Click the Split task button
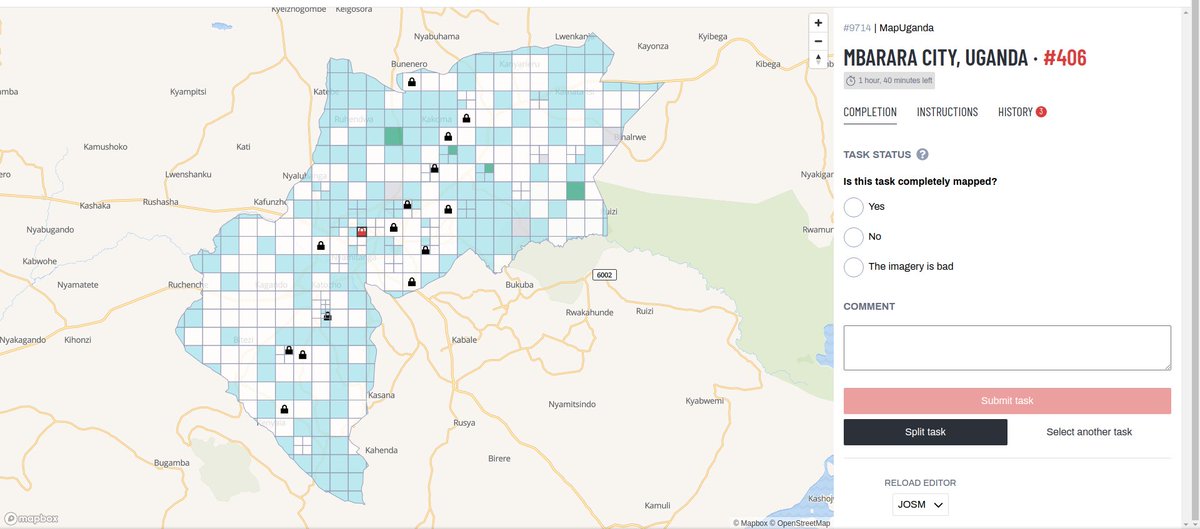The image size is (1200, 529). [925, 432]
